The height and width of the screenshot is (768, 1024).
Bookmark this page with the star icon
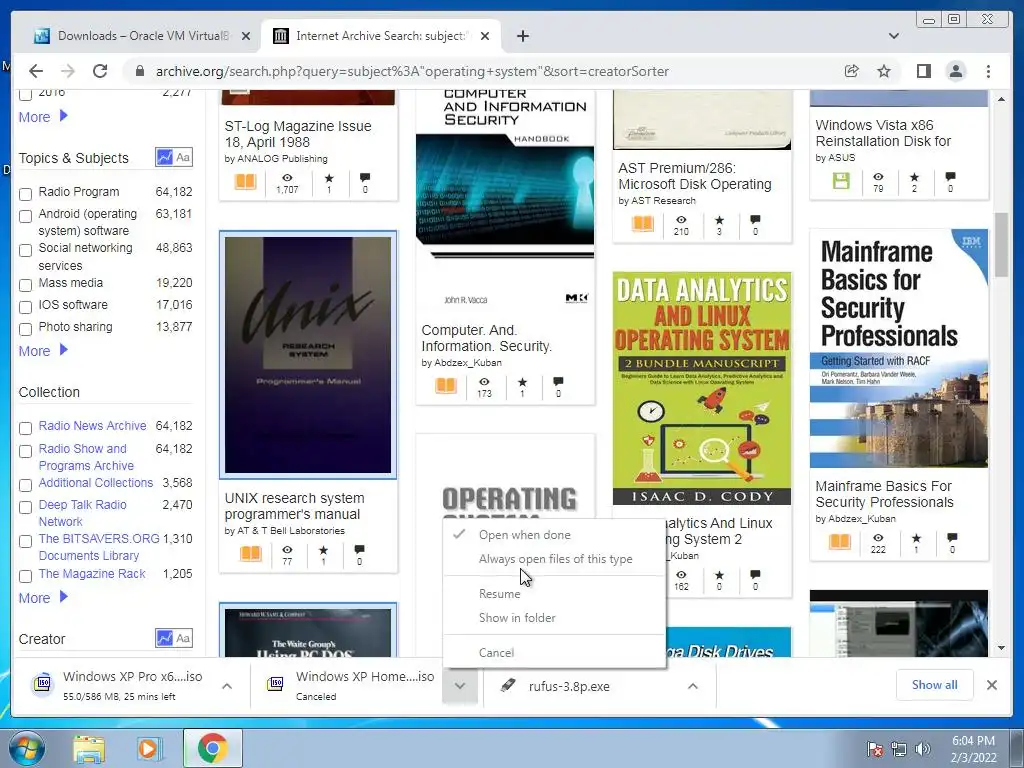884,71
